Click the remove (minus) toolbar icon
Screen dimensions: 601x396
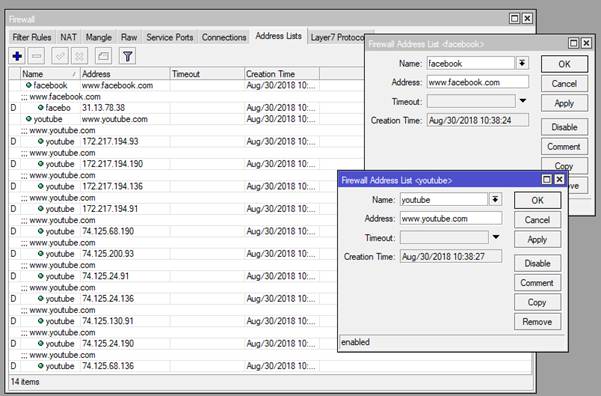(x=36, y=56)
